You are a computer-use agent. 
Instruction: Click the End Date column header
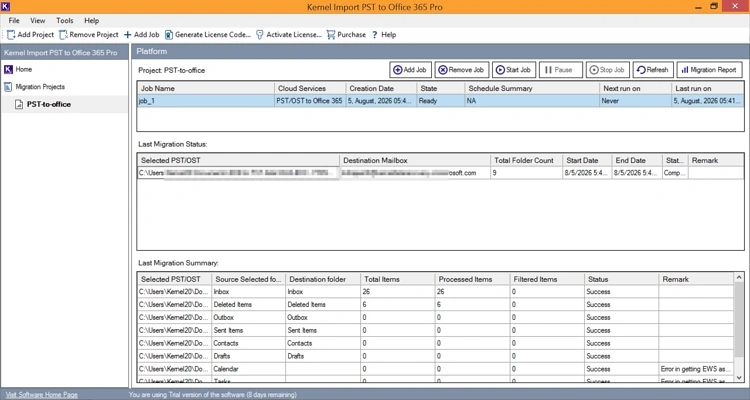[x=637, y=160]
